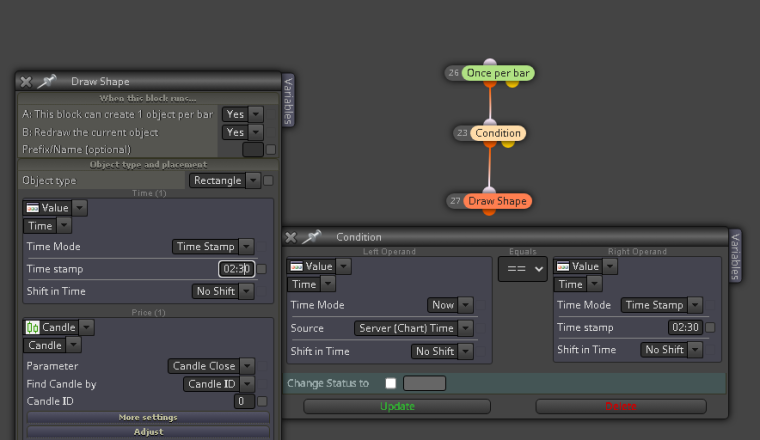
Task: Open option B Redraw Yes dropdown
Action: 243,132
